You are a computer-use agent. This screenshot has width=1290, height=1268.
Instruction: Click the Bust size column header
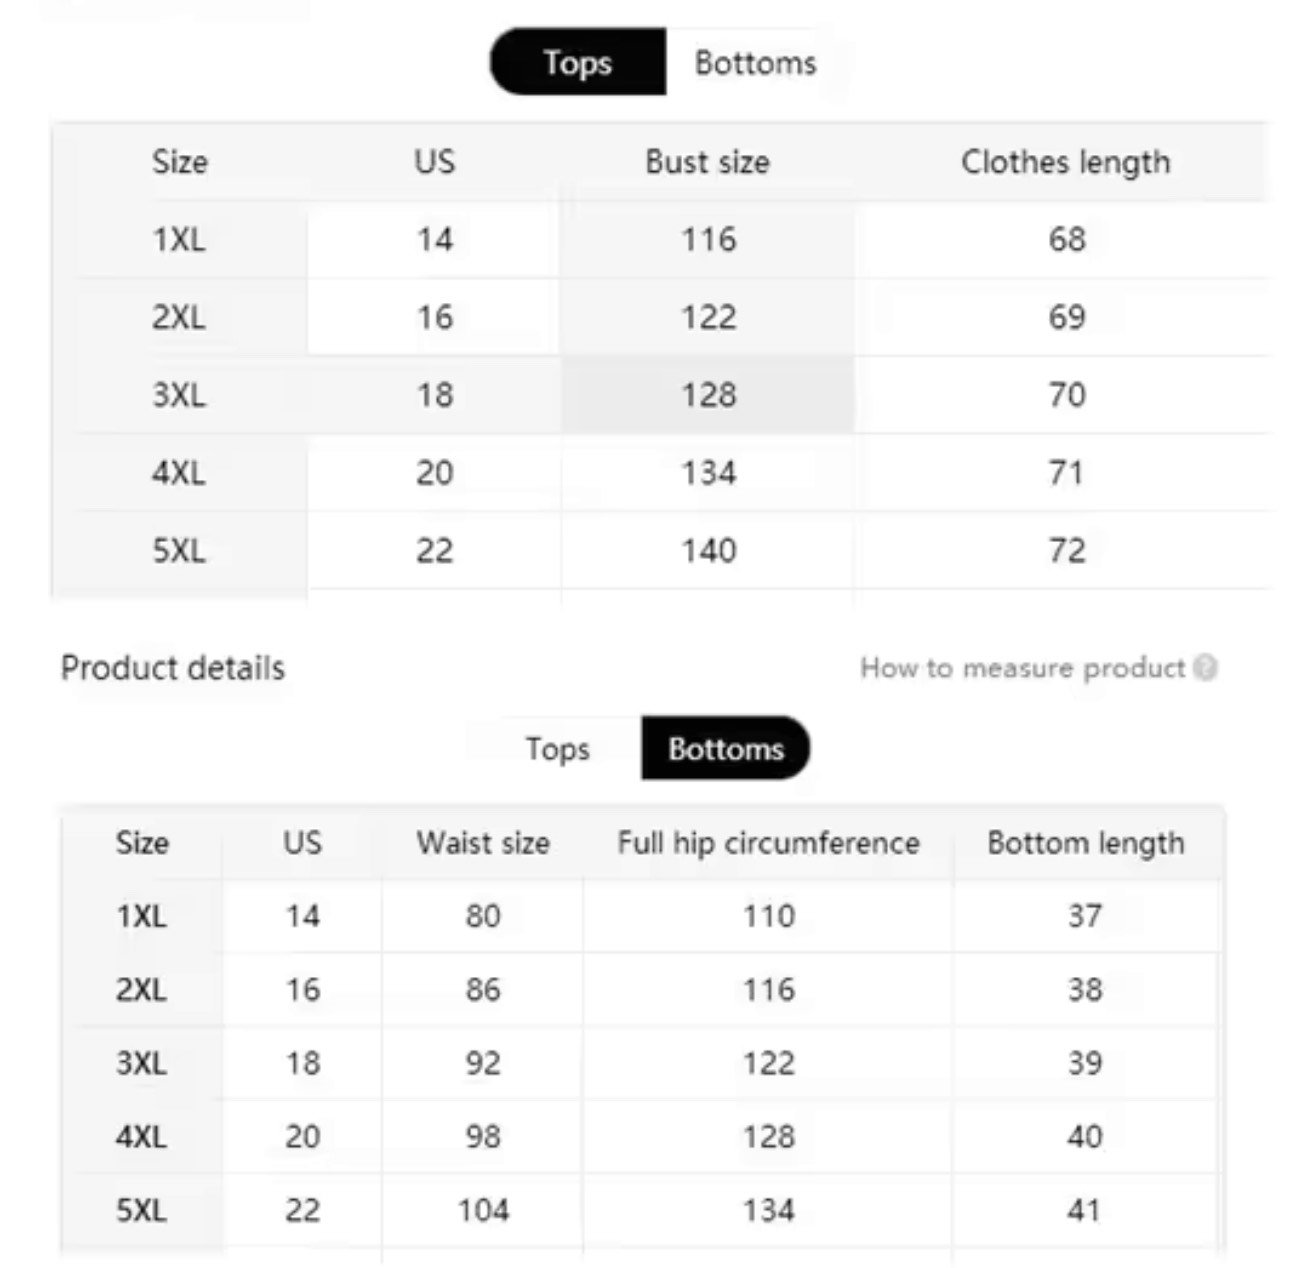click(707, 162)
